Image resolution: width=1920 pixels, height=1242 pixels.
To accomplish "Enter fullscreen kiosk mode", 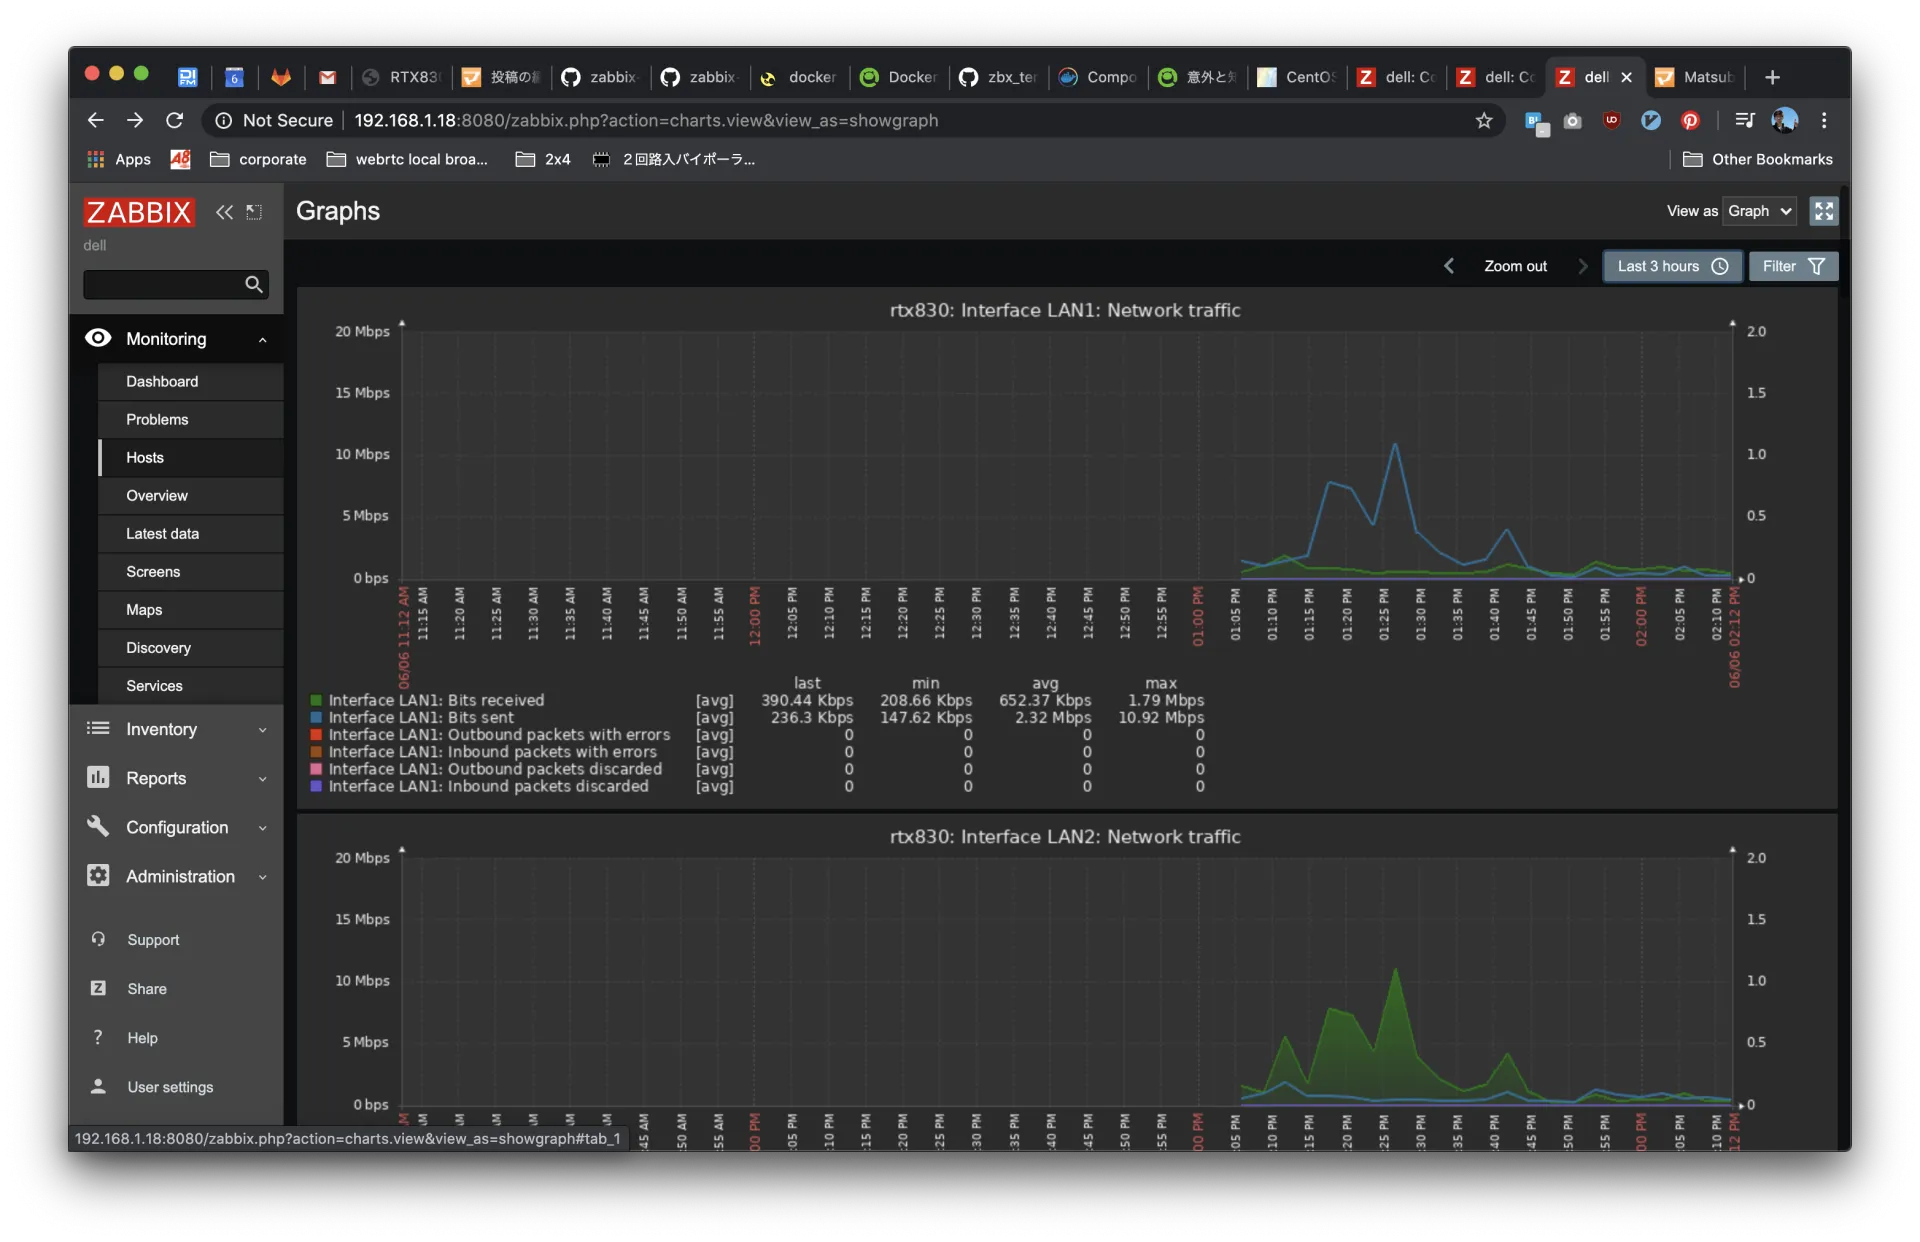I will [x=1824, y=211].
